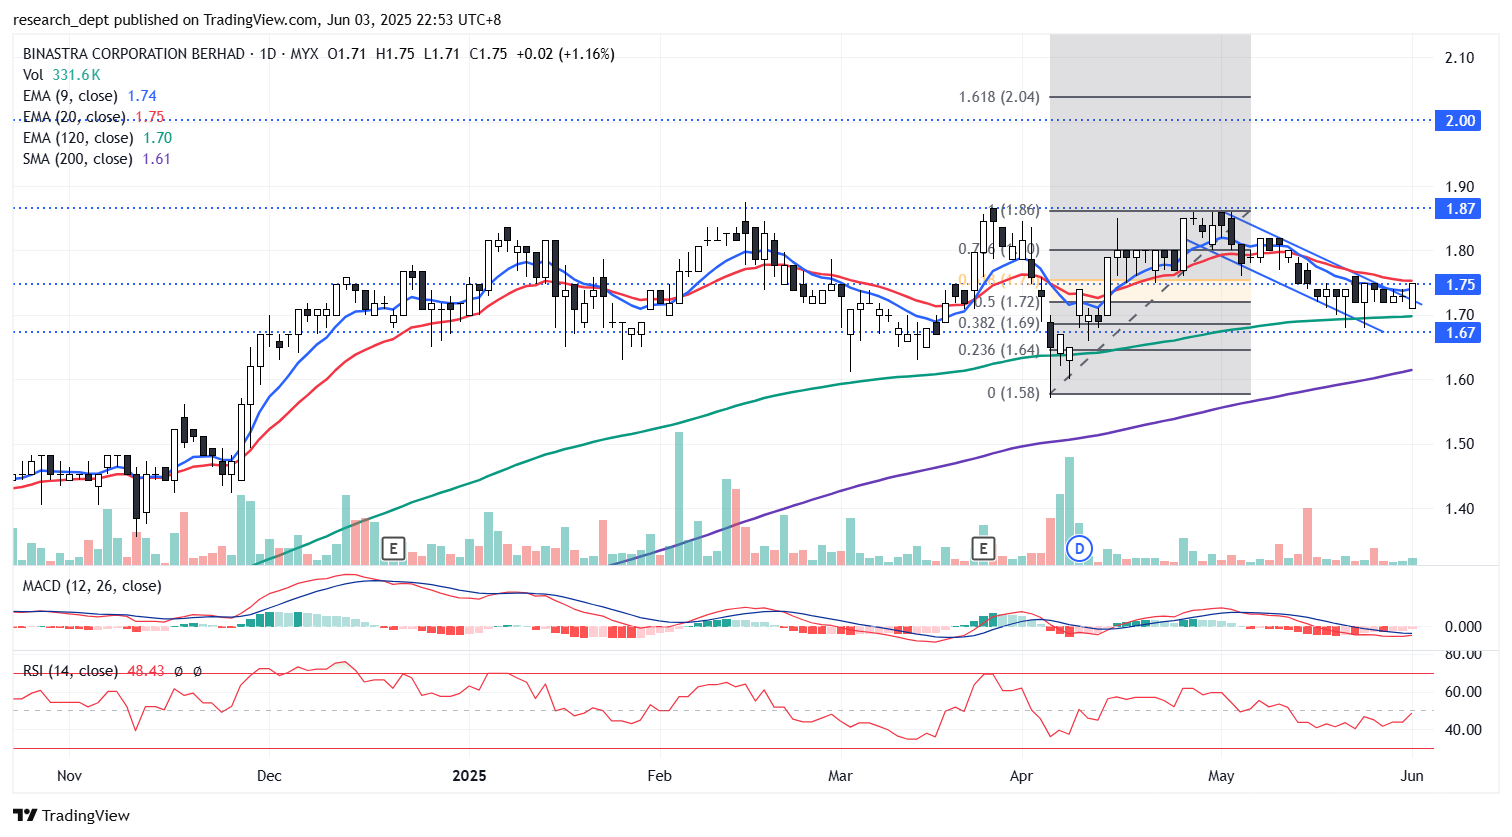
Task: Click the Mar label on time axis
Action: coord(840,776)
